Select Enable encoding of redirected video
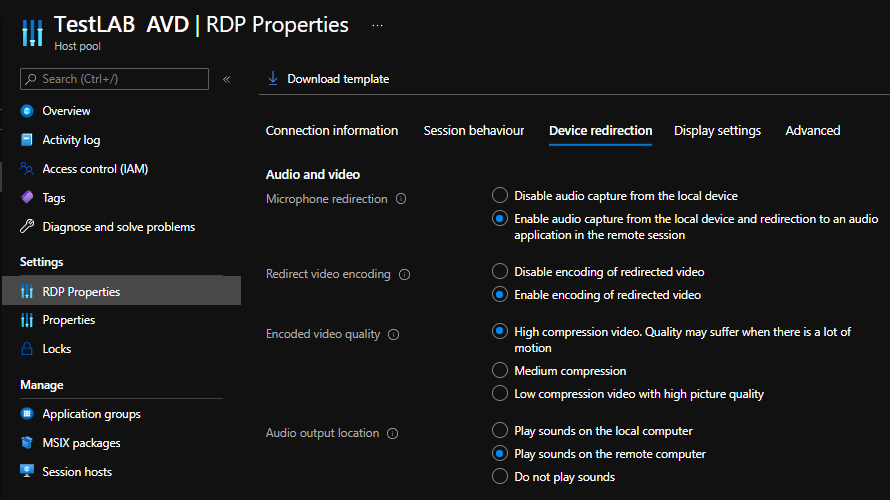The width and height of the screenshot is (890, 500). point(500,295)
